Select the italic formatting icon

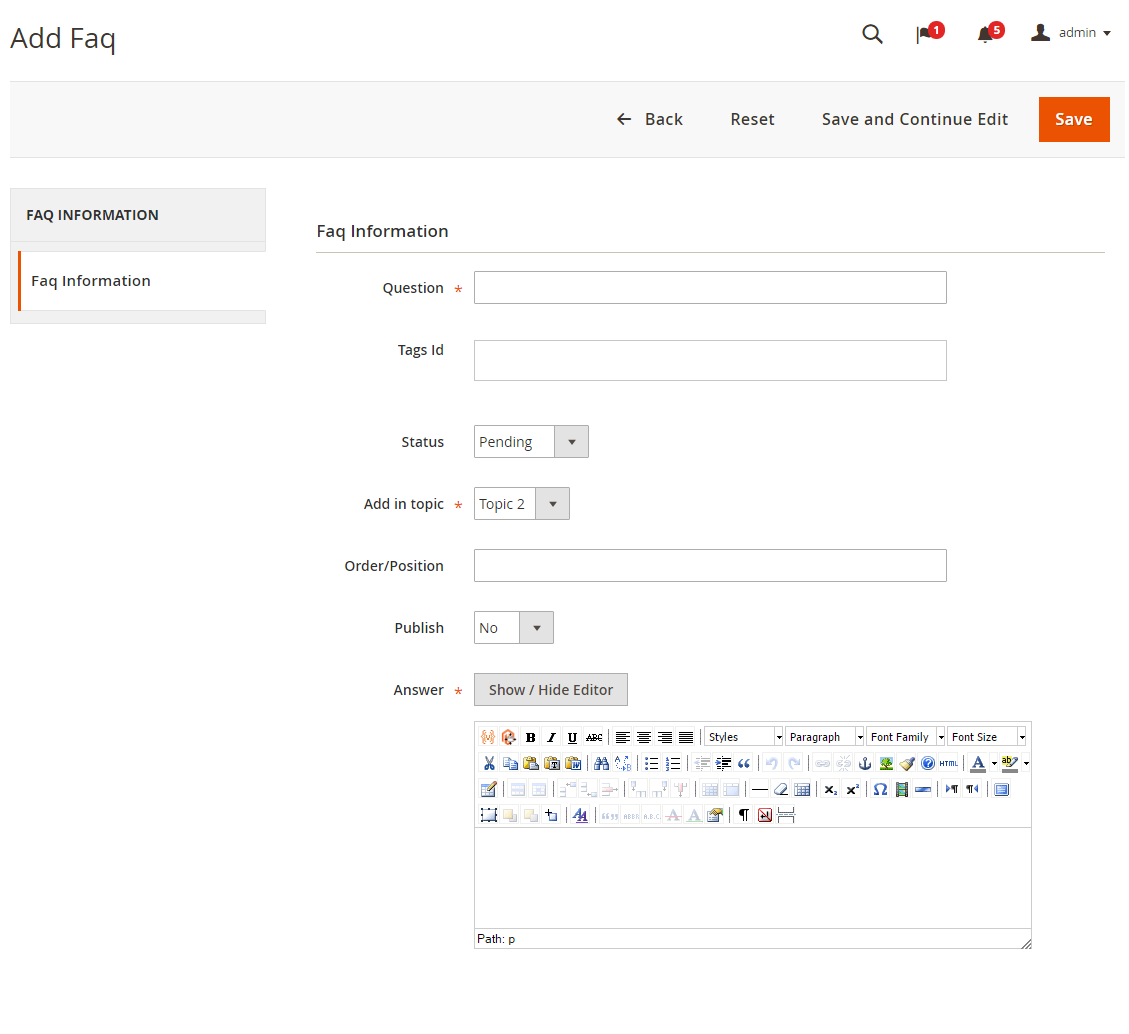tap(551, 736)
